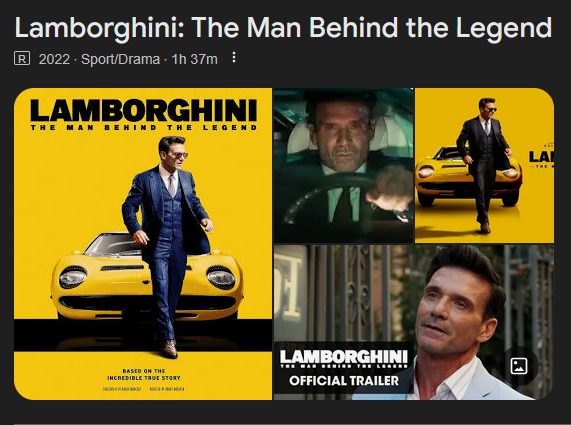Click the movie title heading
Screen dimensions: 571x425
(x=283, y=28)
